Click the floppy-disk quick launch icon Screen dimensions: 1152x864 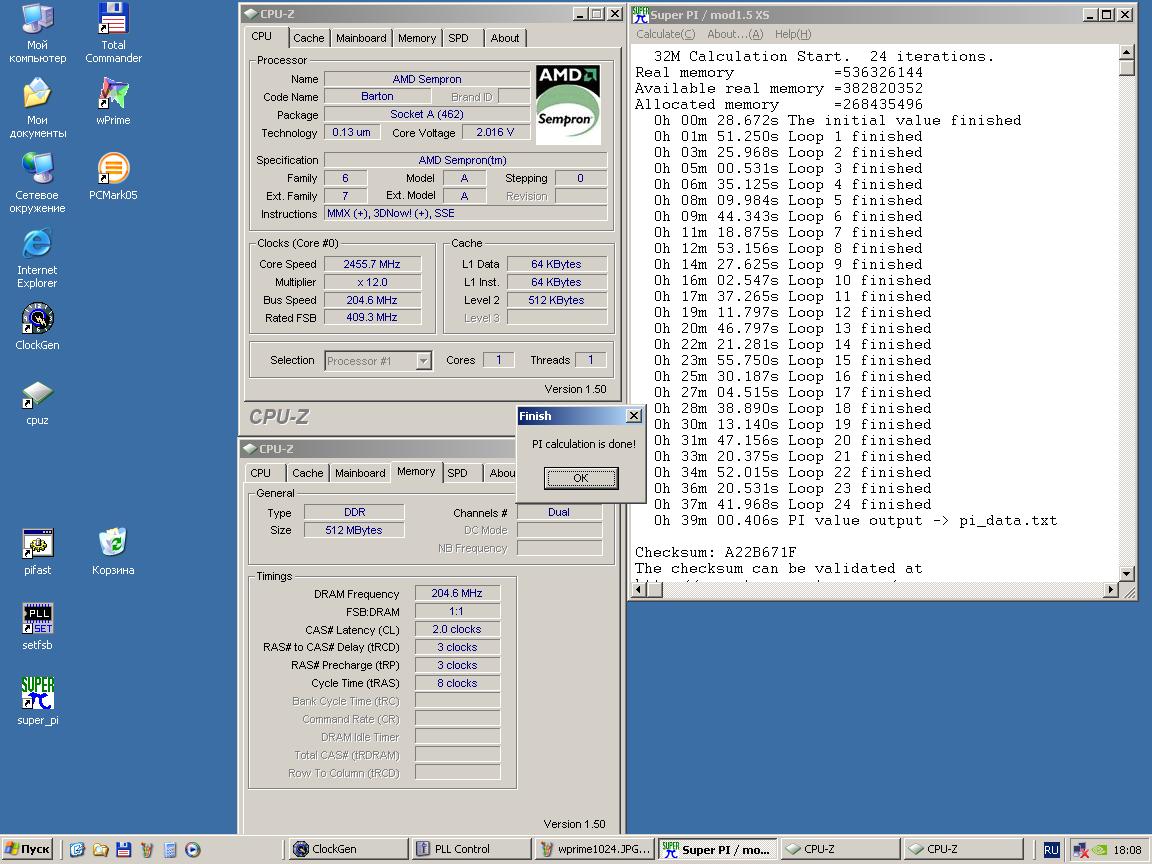pyautogui.click(x=123, y=849)
